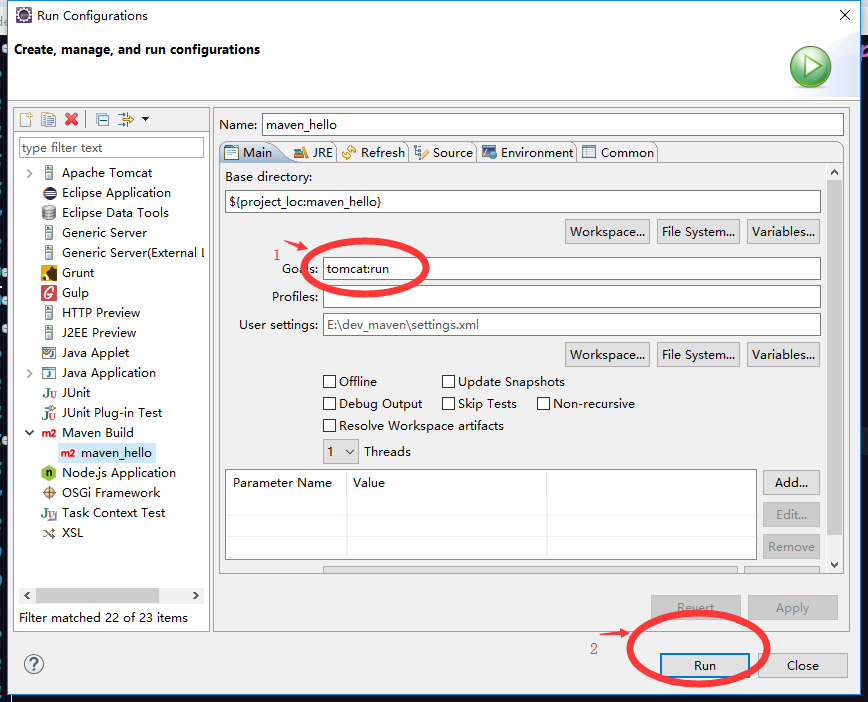This screenshot has height=702, width=868.
Task: Enable the Offline checkbox
Action: (330, 382)
